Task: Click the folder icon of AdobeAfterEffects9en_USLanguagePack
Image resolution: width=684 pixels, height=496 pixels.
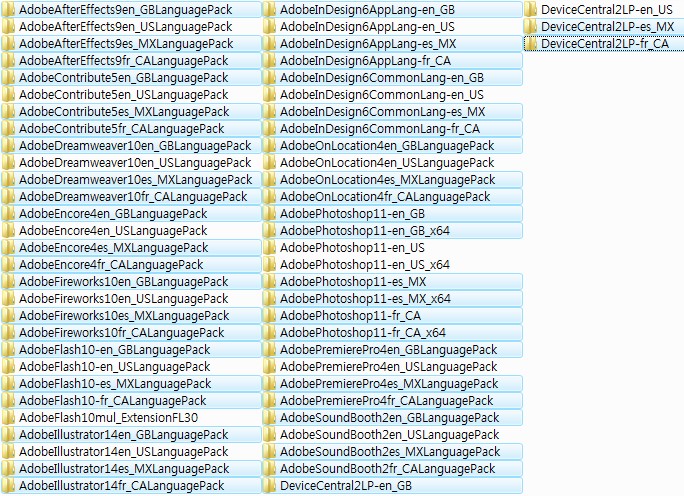Action: click(x=8, y=27)
